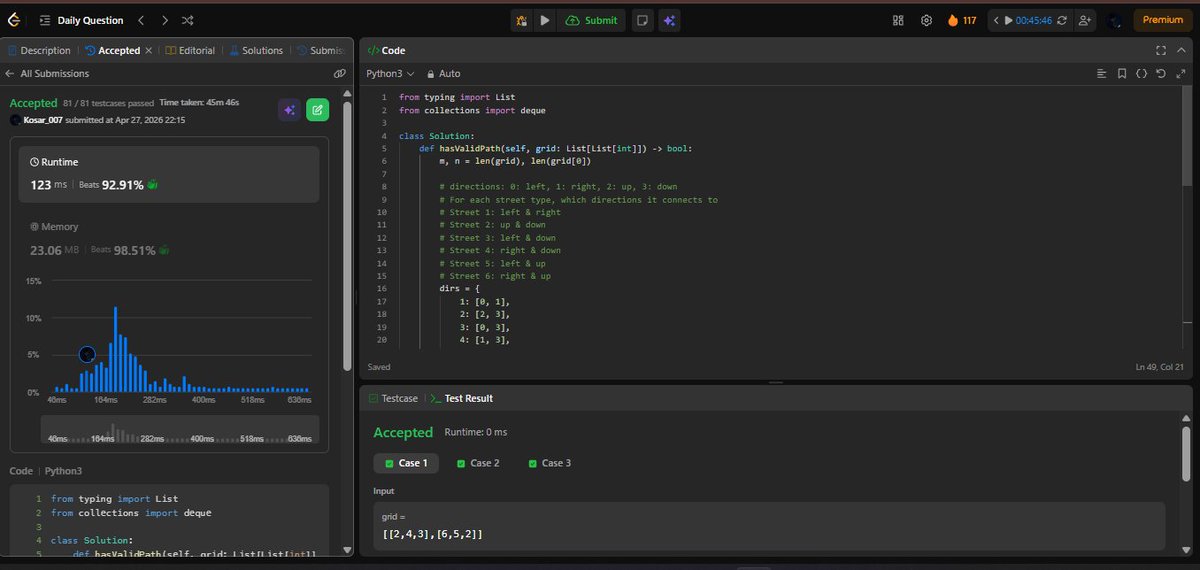Open the Solutions tab

click(x=256, y=50)
